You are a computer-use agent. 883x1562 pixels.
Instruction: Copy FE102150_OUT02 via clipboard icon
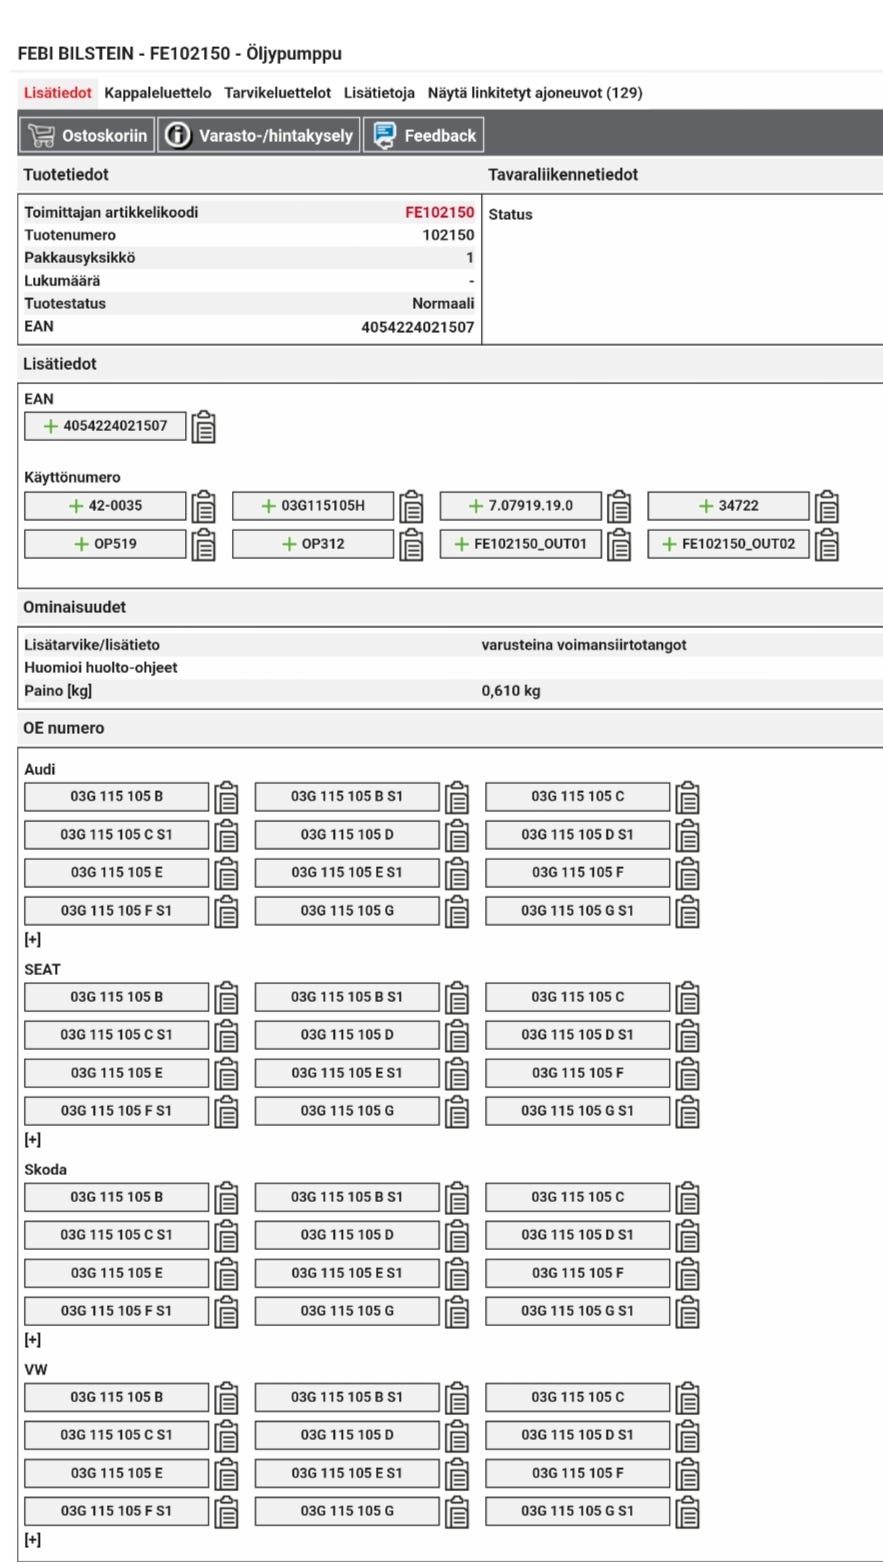[827, 545]
